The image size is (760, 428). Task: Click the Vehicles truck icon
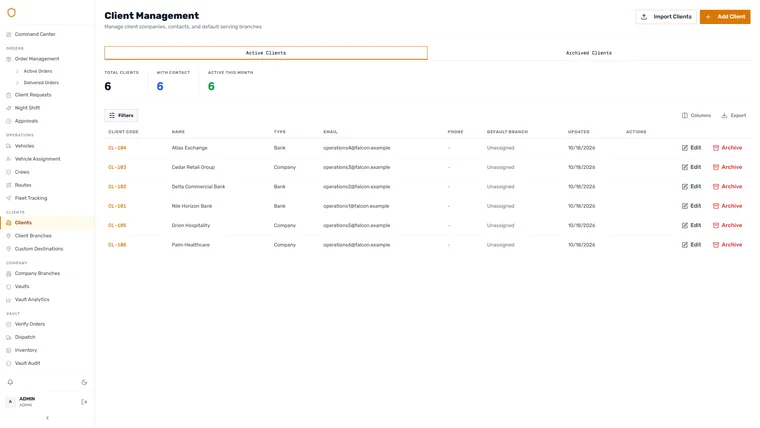coord(8,146)
